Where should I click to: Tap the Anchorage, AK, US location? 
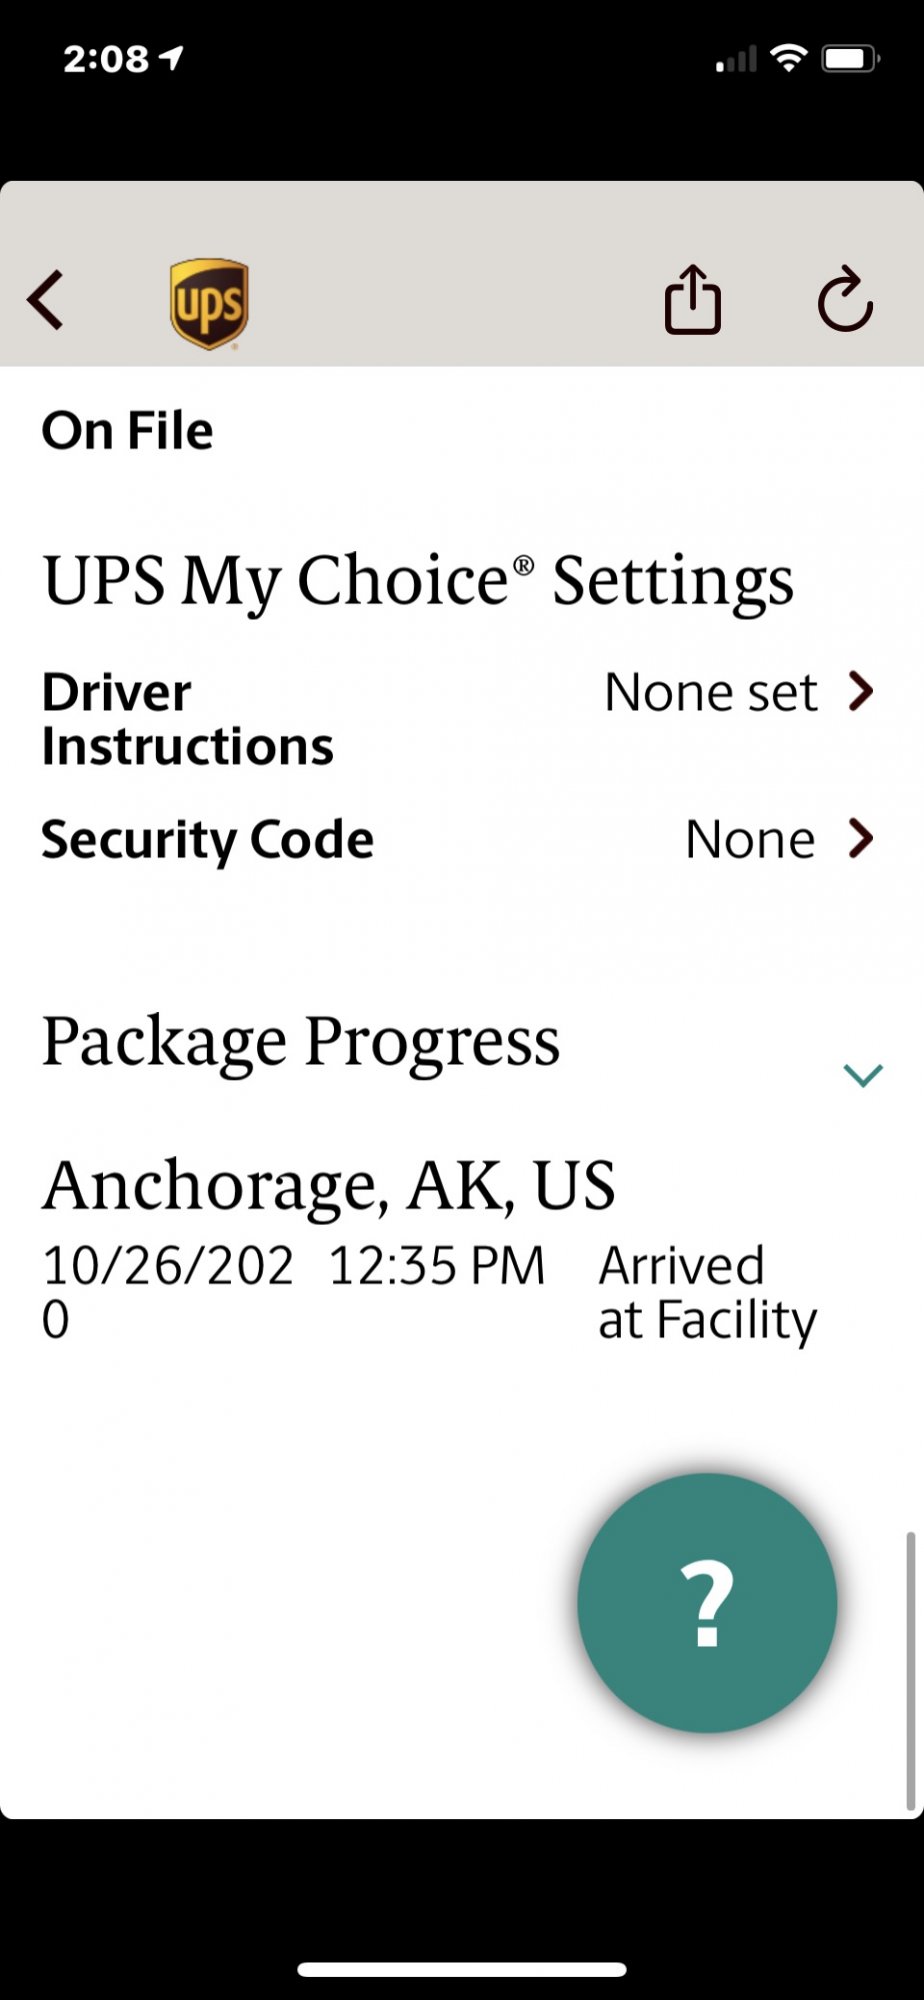point(328,1185)
